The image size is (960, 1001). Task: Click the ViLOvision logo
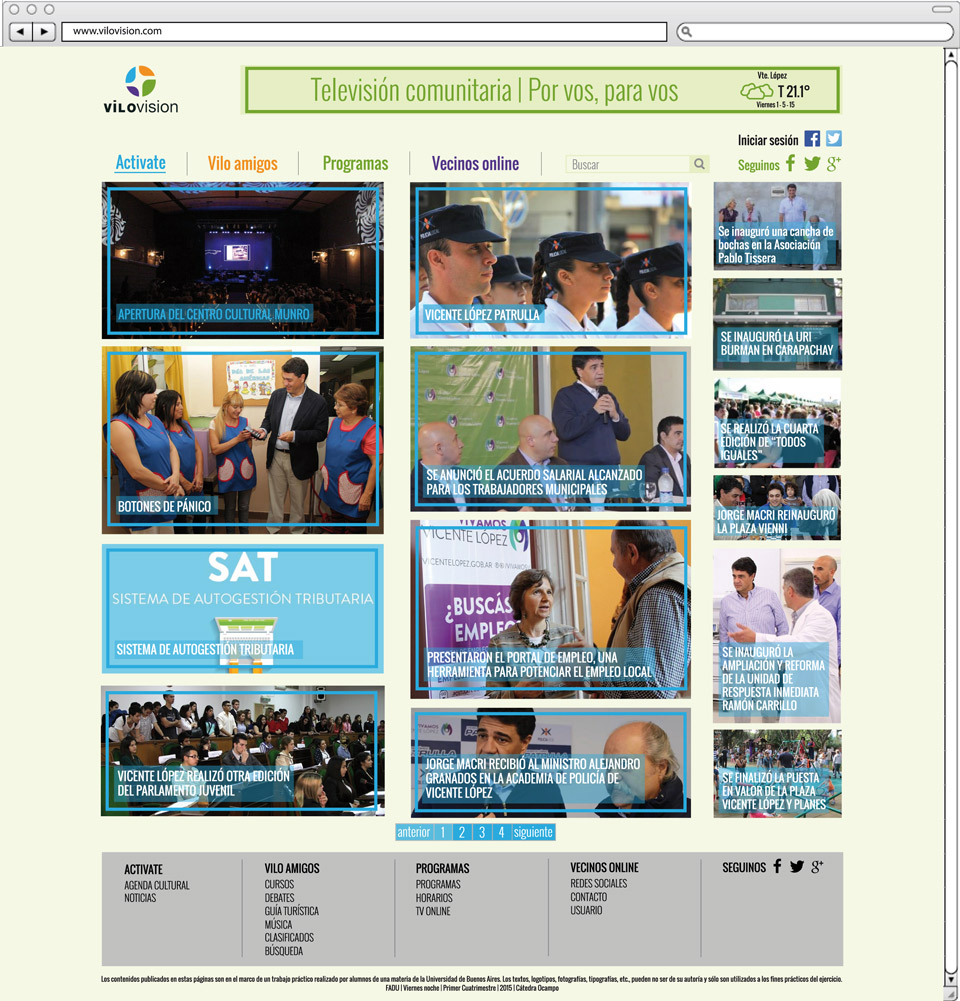click(x=140, y=89)
